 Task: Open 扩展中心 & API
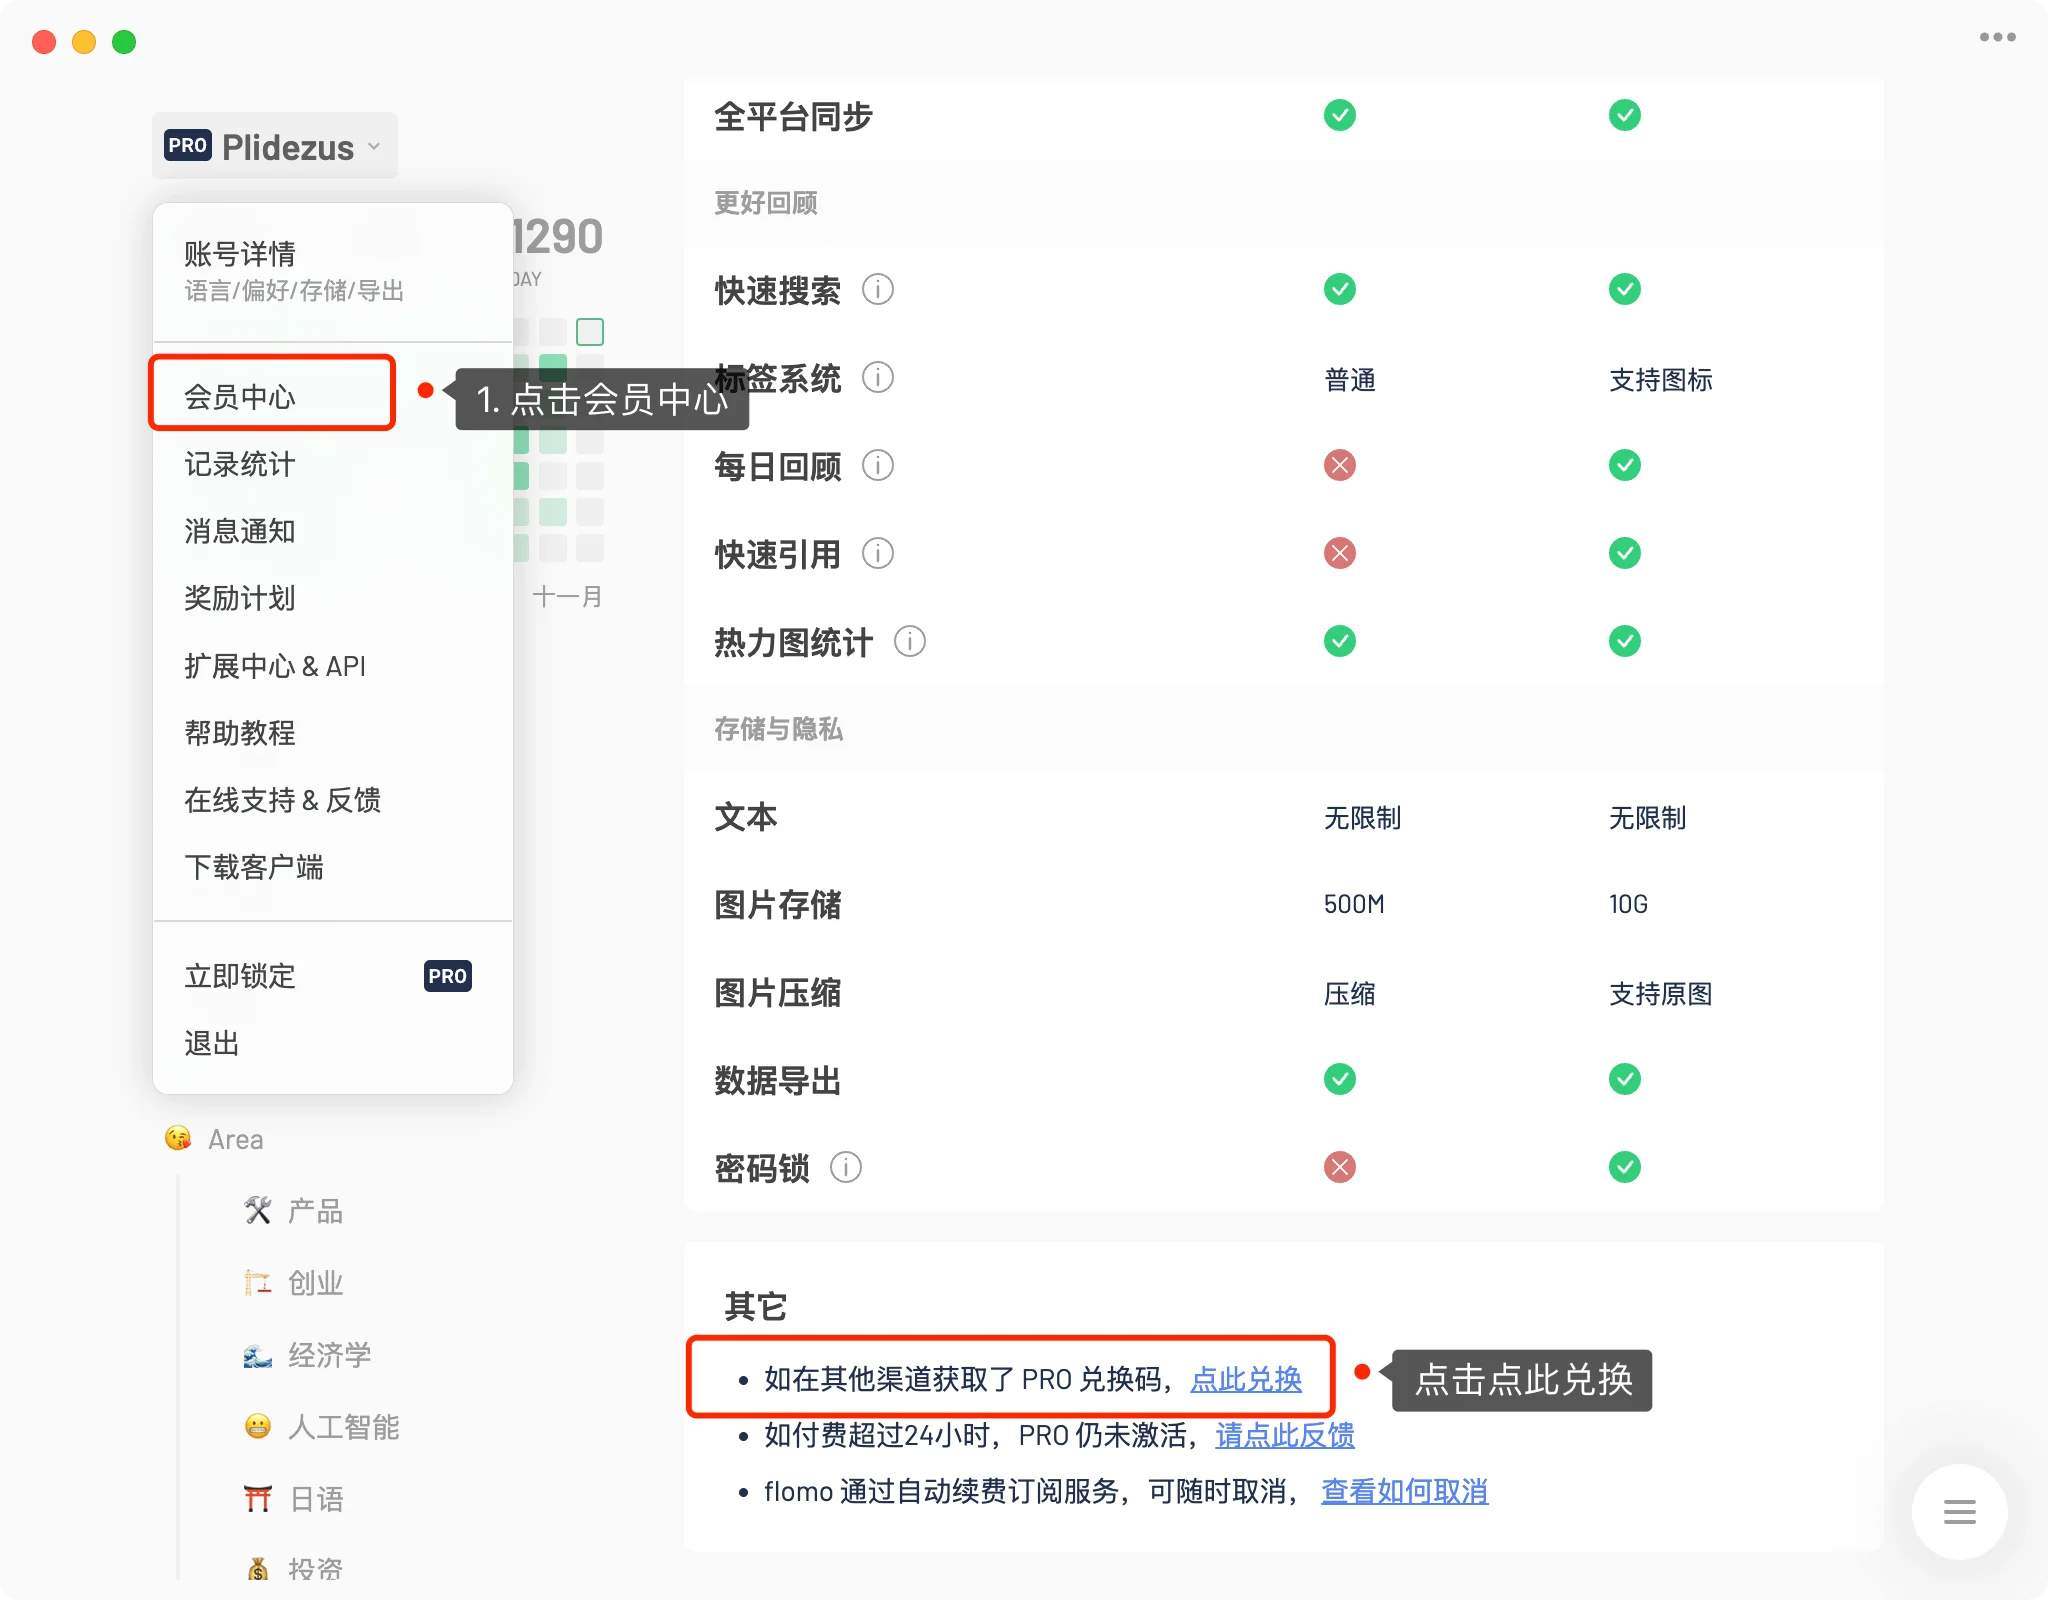click(x=275, y=666)
